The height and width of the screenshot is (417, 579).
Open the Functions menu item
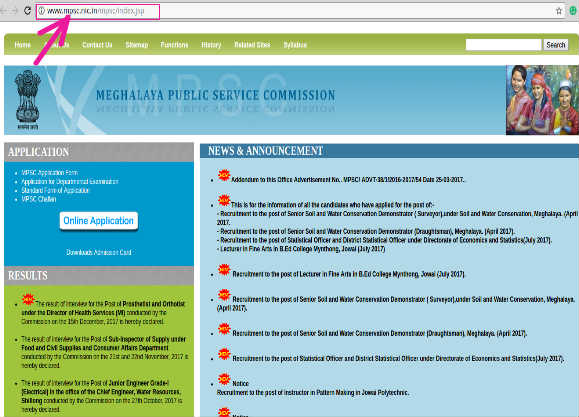(174, 45)
